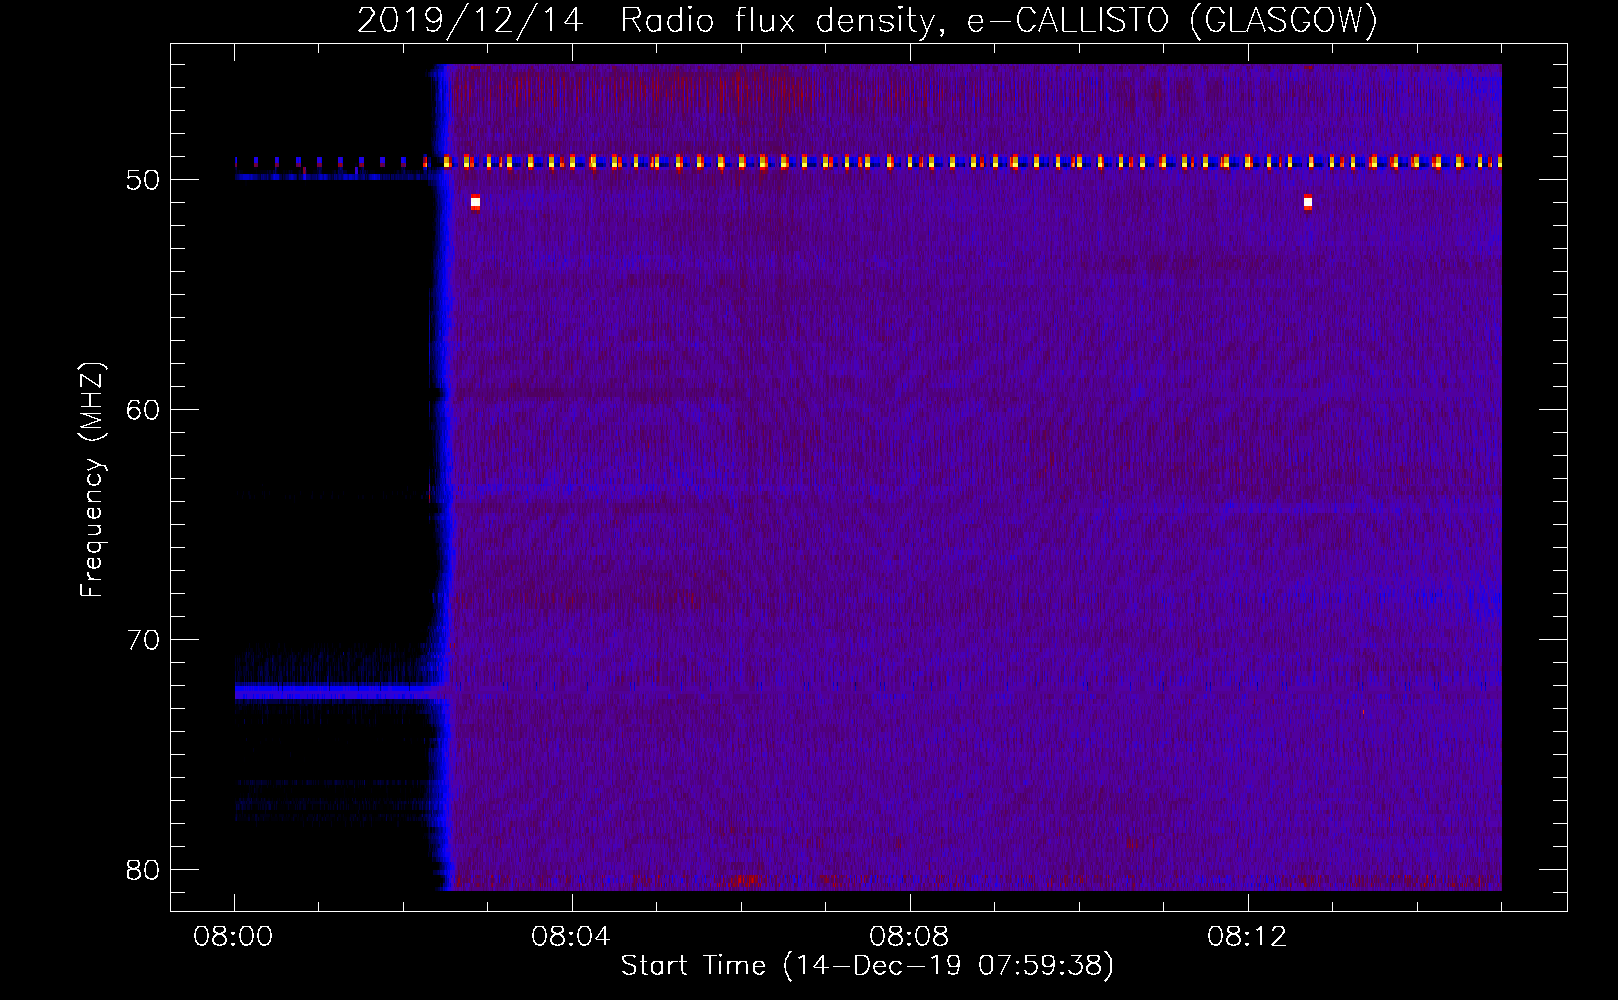
Task: Click the 08:12 time tick label
Action: tap(1247, 937)
